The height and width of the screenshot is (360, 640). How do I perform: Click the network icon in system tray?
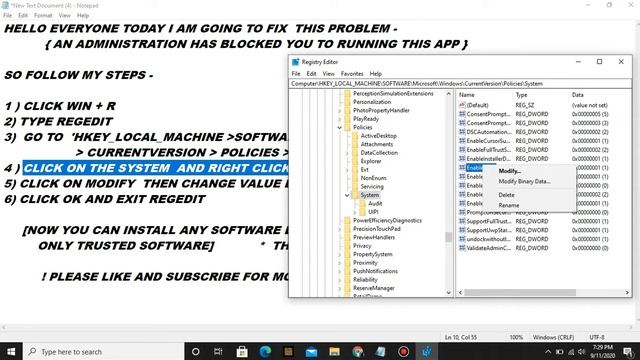click(571, 352)
